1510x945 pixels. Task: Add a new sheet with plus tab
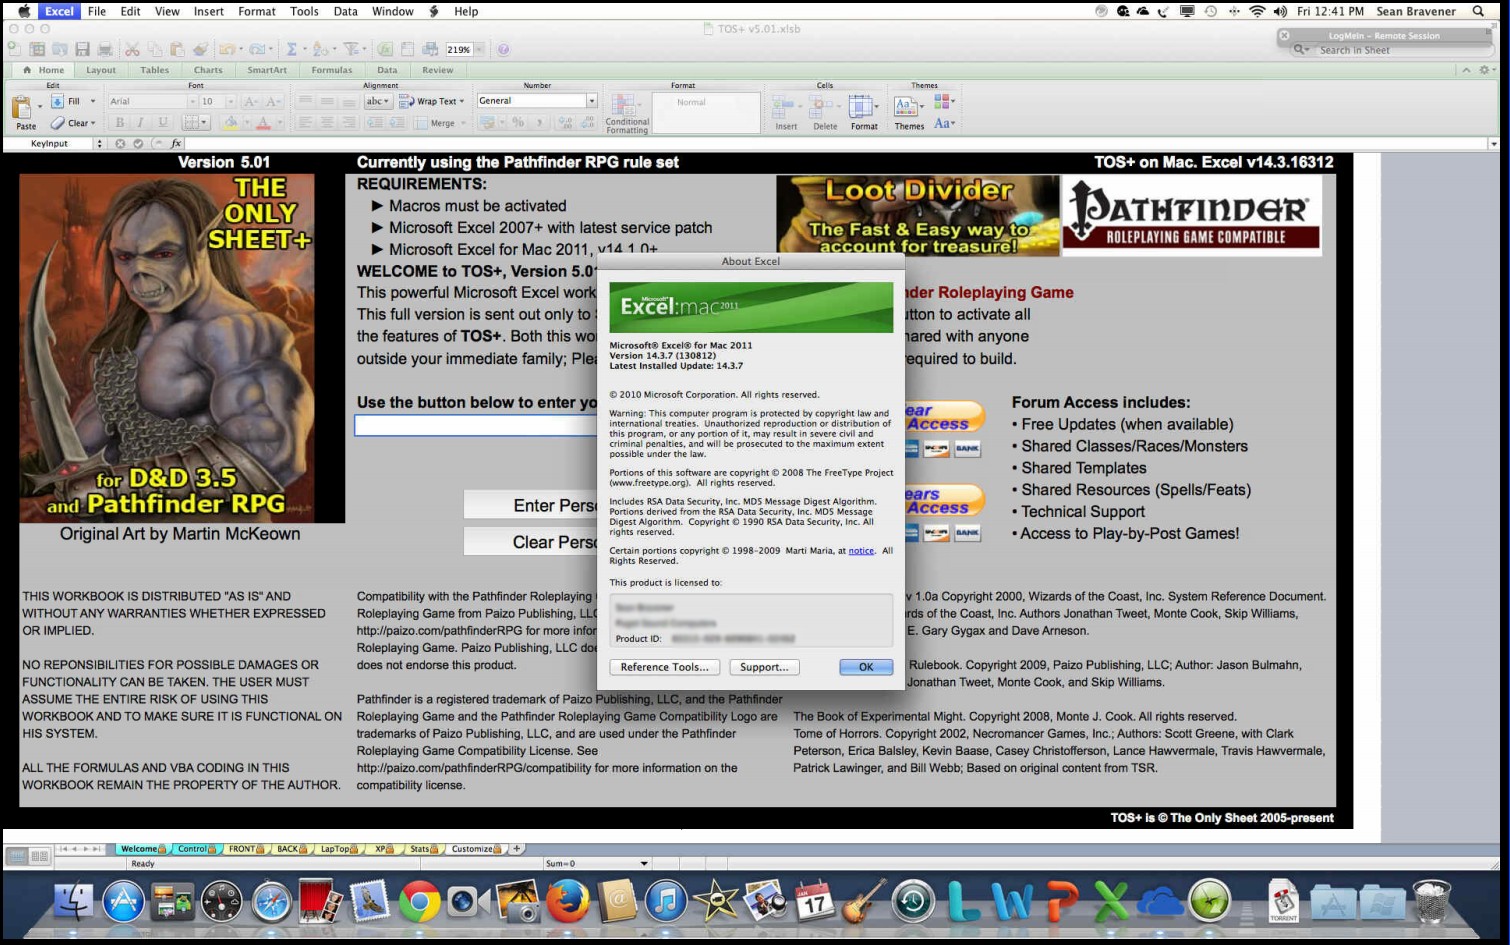(517, 849)
